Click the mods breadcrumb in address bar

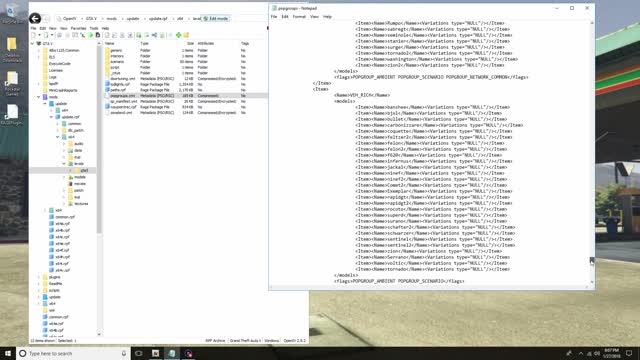point(111,19)
